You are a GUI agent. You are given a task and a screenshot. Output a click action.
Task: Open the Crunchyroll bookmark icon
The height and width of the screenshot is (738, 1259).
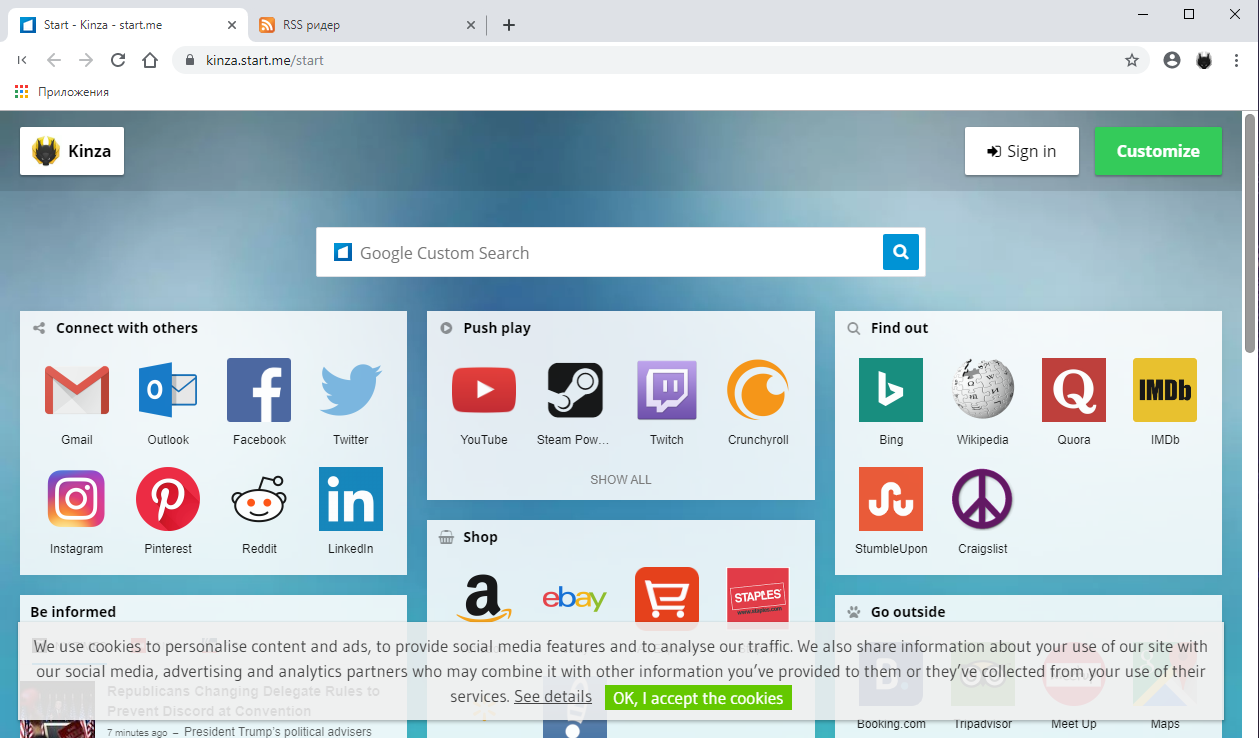pos(758,390)
